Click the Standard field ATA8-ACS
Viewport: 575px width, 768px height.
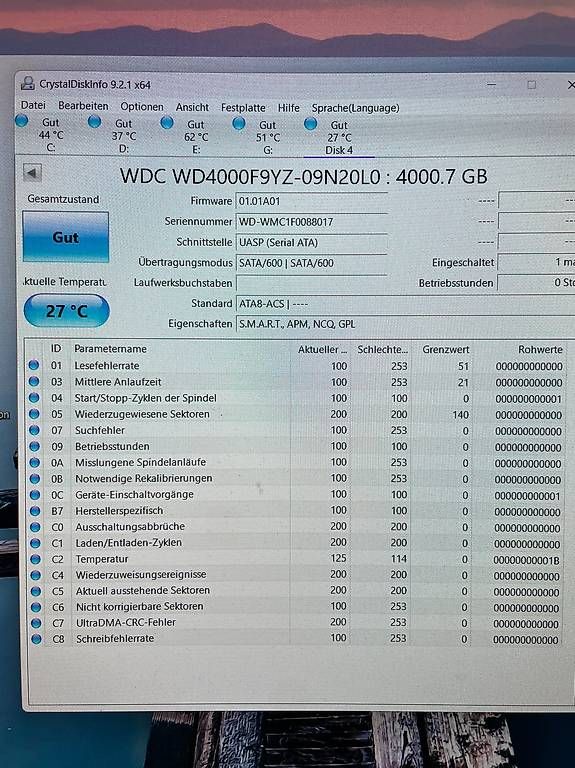(405, 304)
